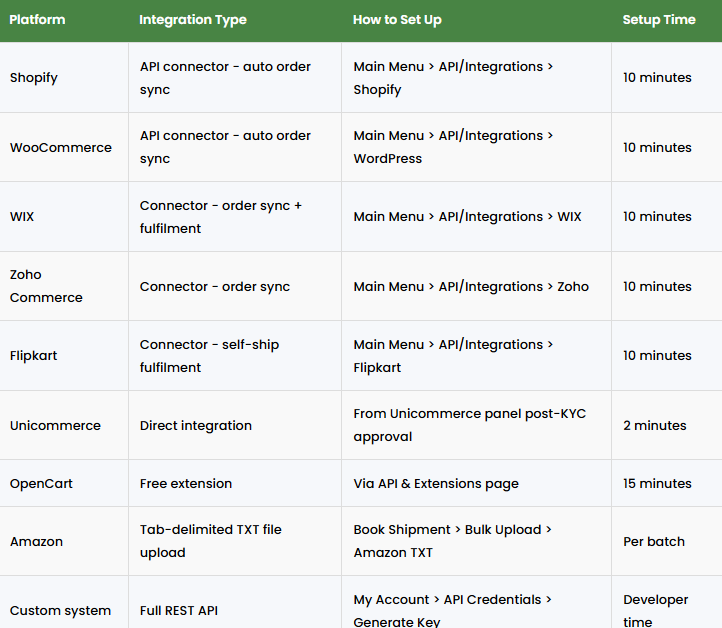Click OpenCart's 15 minutes setup time
This screenshot has height=628, width=722.
pos(667,483)
